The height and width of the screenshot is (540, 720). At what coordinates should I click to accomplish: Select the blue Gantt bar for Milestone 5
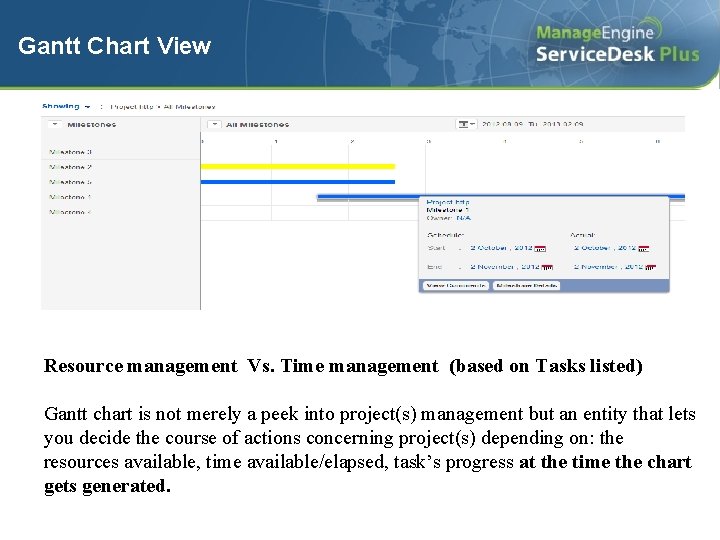[298, 182]
